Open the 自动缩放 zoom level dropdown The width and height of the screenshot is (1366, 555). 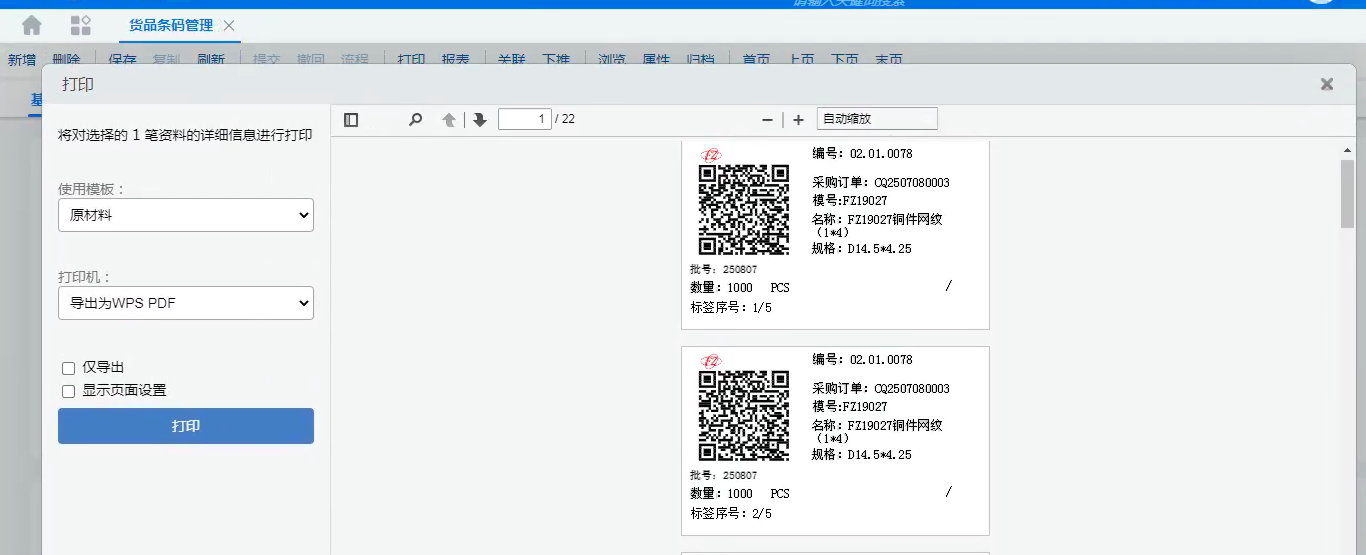[876, 119]
